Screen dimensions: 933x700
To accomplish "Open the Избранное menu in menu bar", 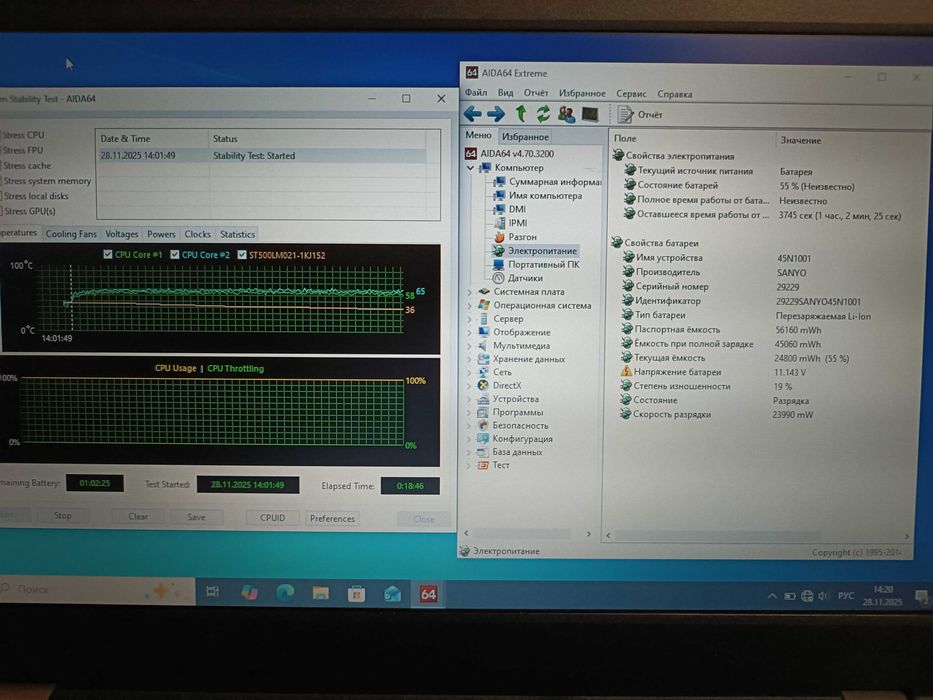I will (582, 93).
